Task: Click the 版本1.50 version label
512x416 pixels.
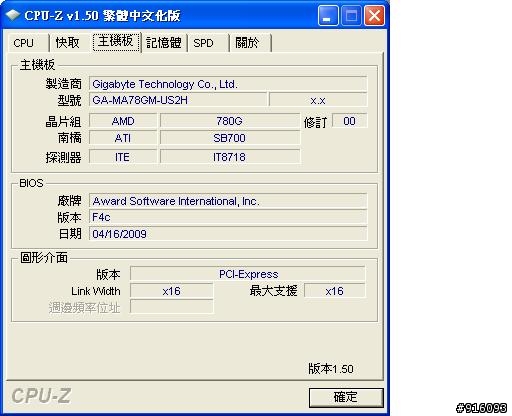Action: [x=331, y=369]
